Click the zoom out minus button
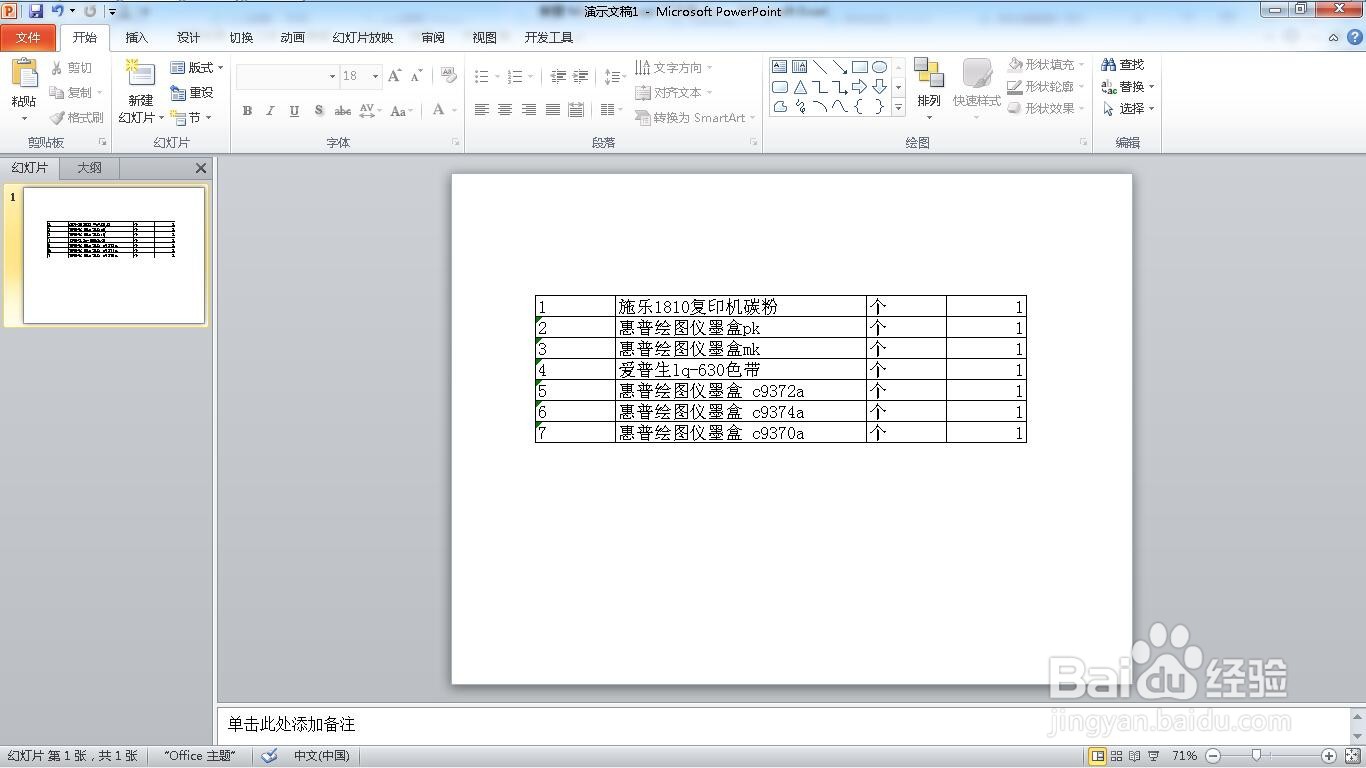The height and width of the screenshot is (768, 1366). 1213,756
